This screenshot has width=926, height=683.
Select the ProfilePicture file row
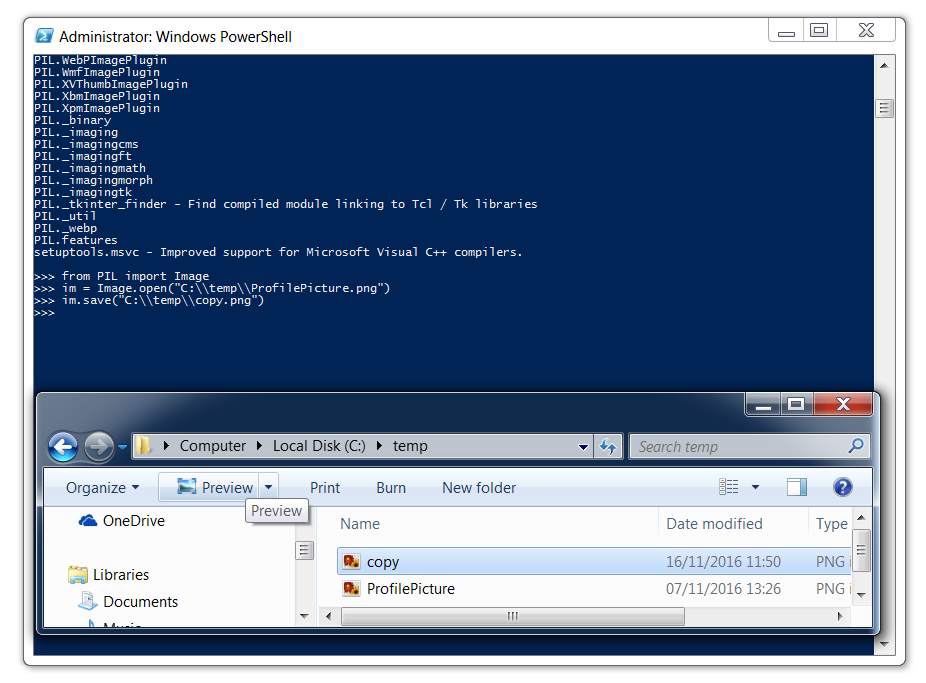(594, 589)
